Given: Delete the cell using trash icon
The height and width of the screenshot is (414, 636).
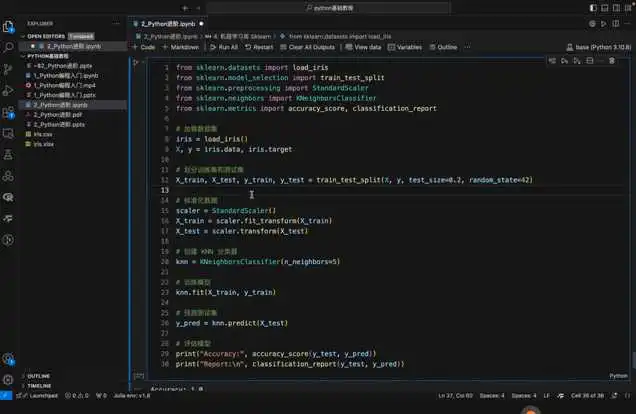Looking at the screenshot, I should pos(612,61).
